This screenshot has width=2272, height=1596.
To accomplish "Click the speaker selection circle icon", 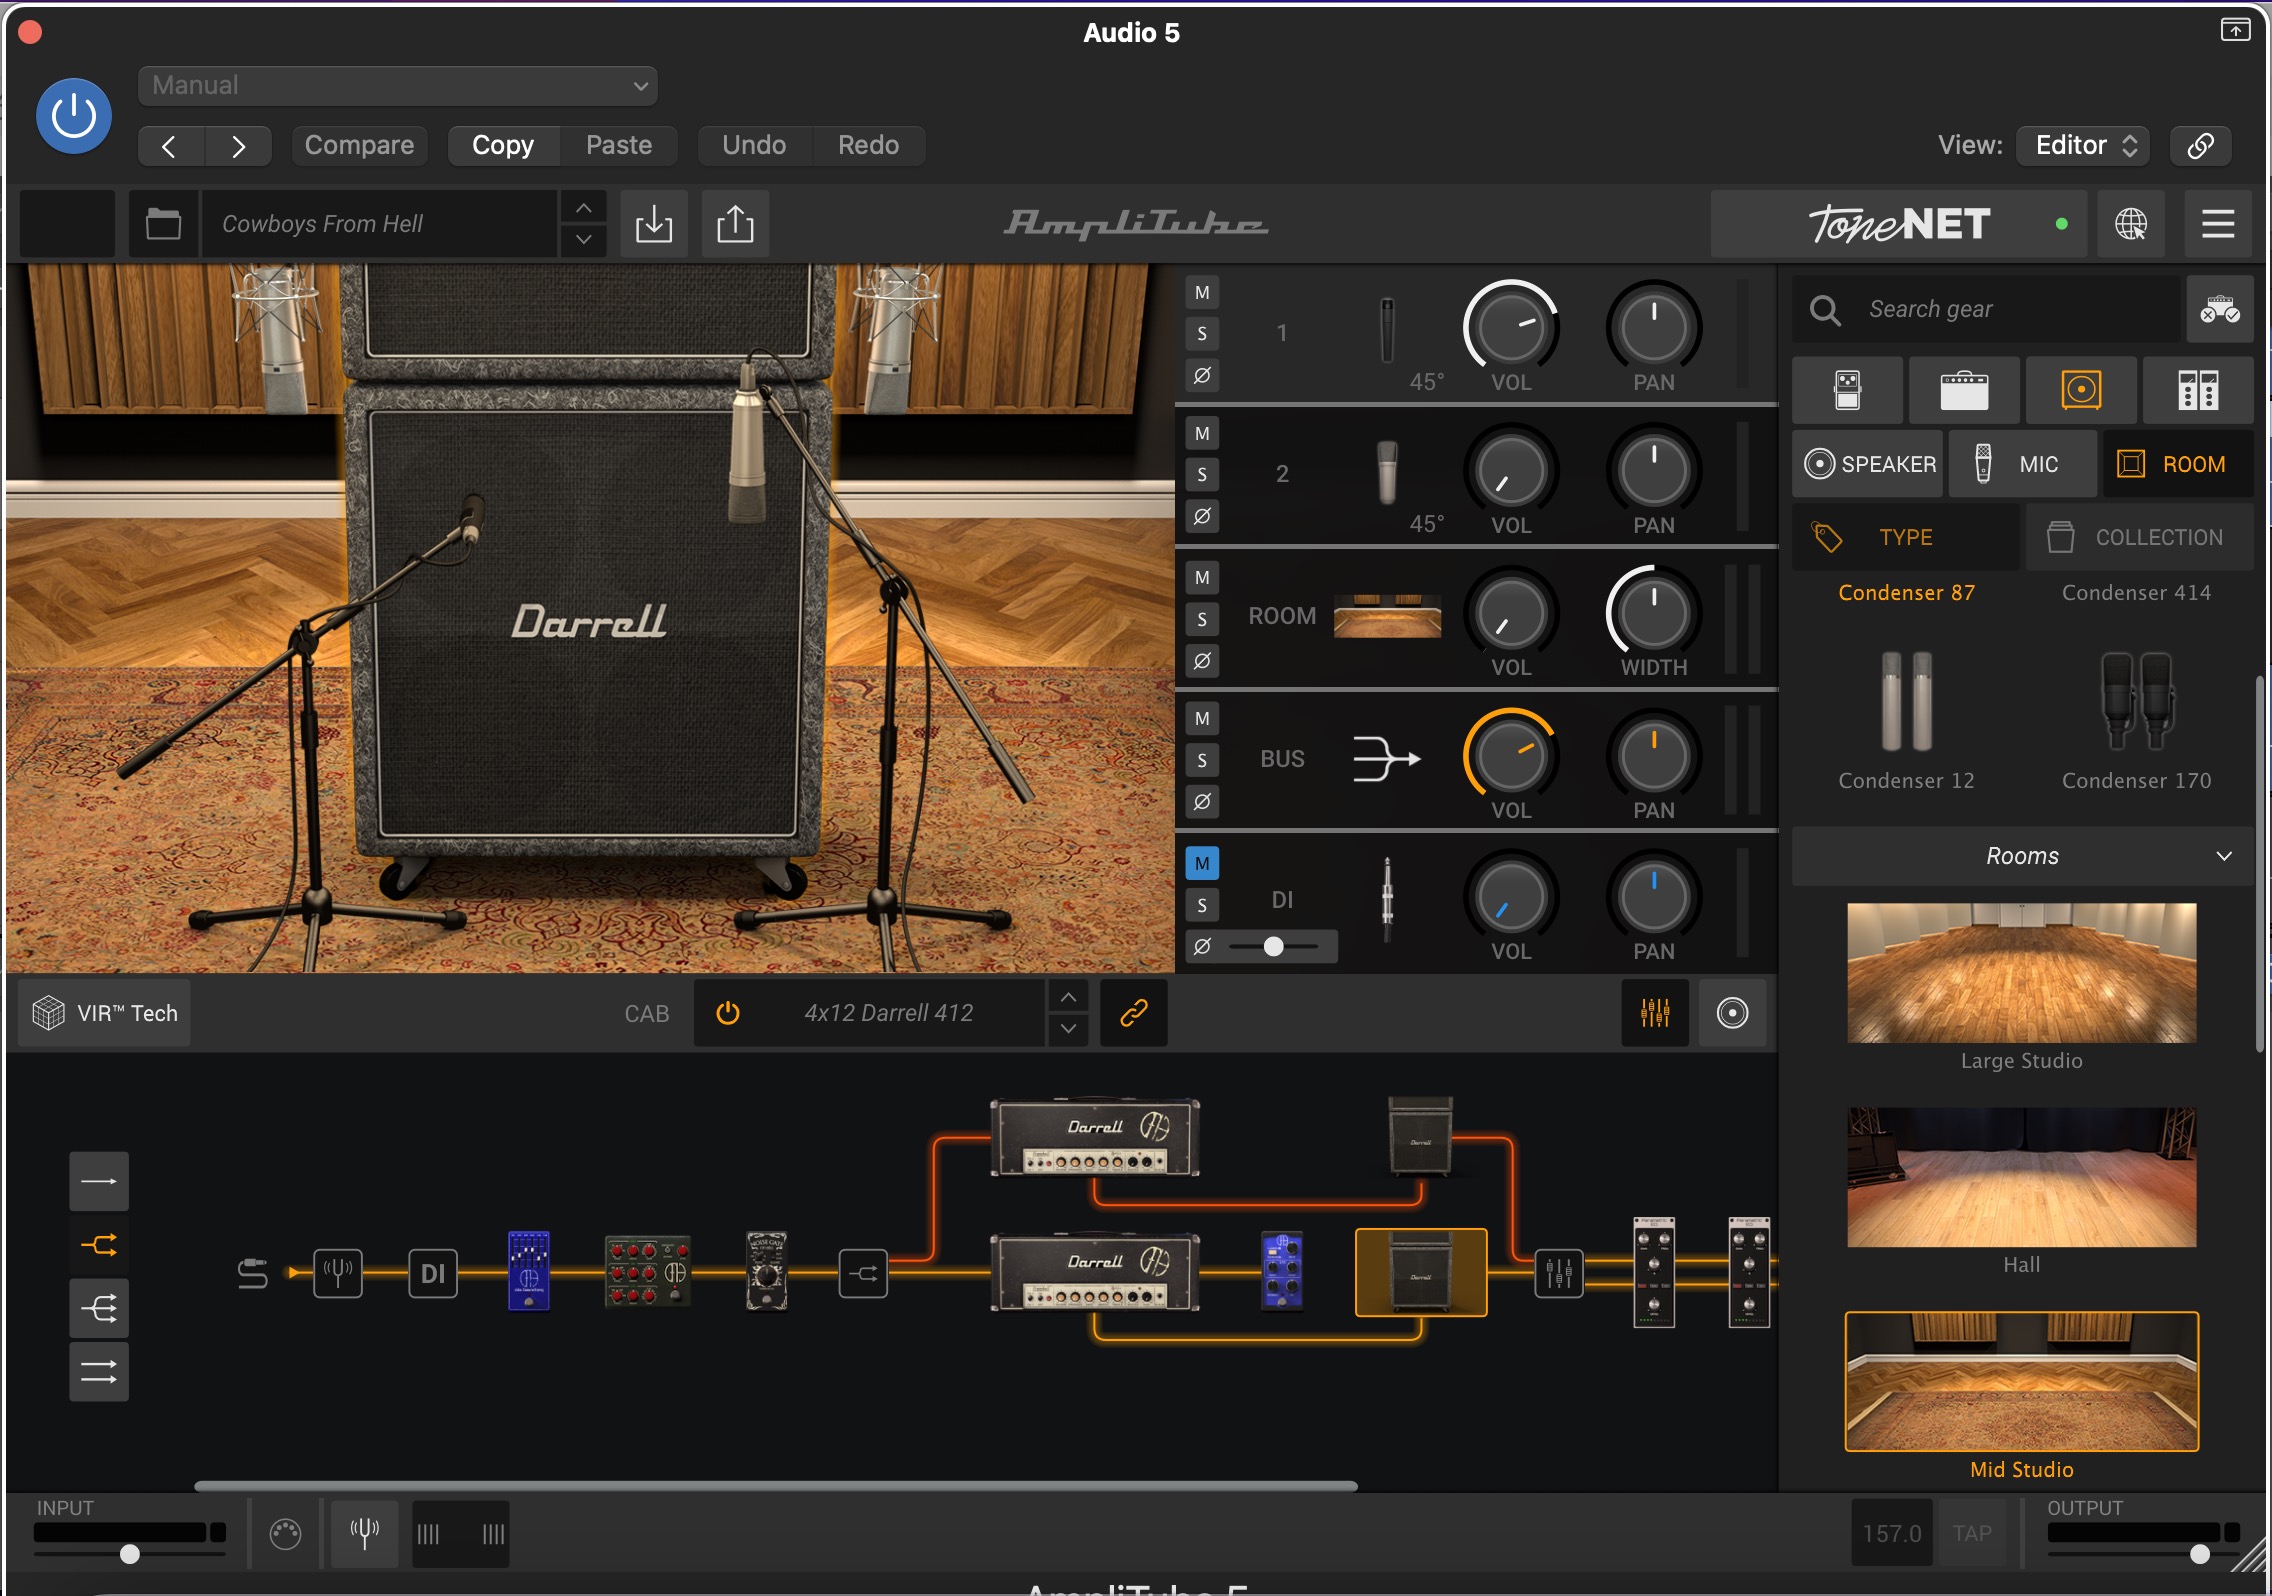I will [x=1733, y=1014].
